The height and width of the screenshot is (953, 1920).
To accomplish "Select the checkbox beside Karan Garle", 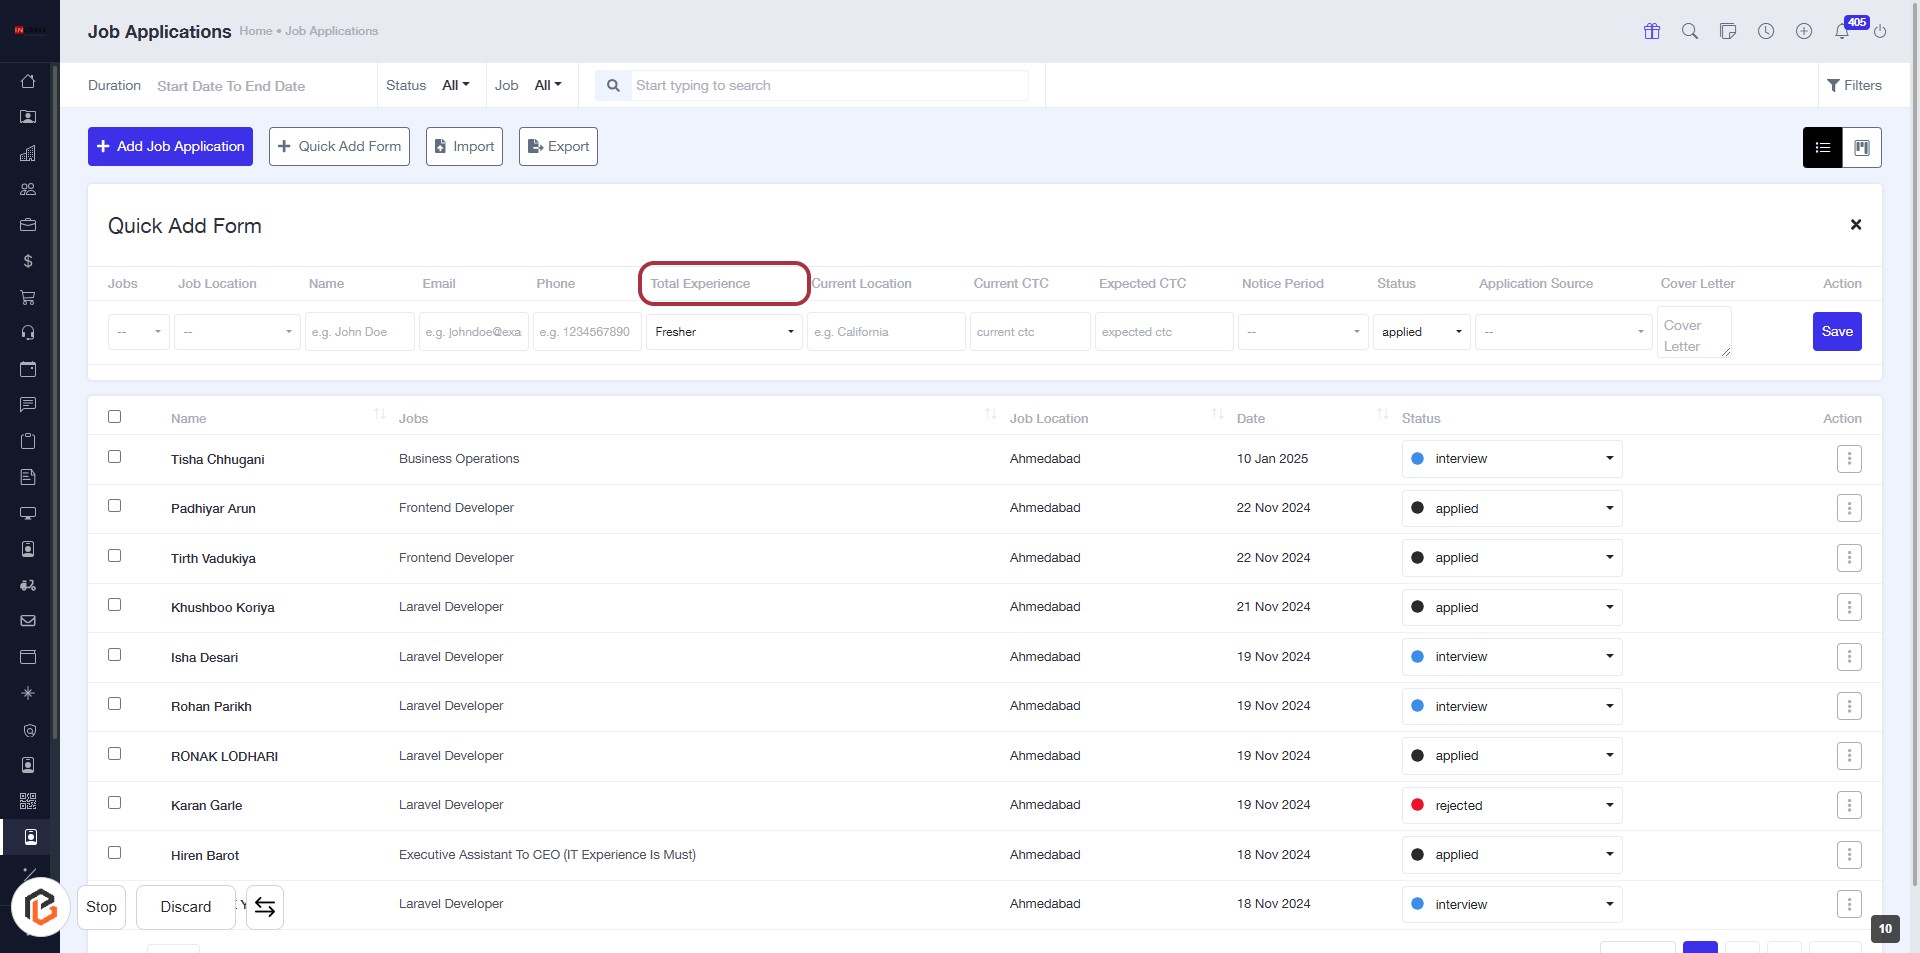I will [115, 803].
